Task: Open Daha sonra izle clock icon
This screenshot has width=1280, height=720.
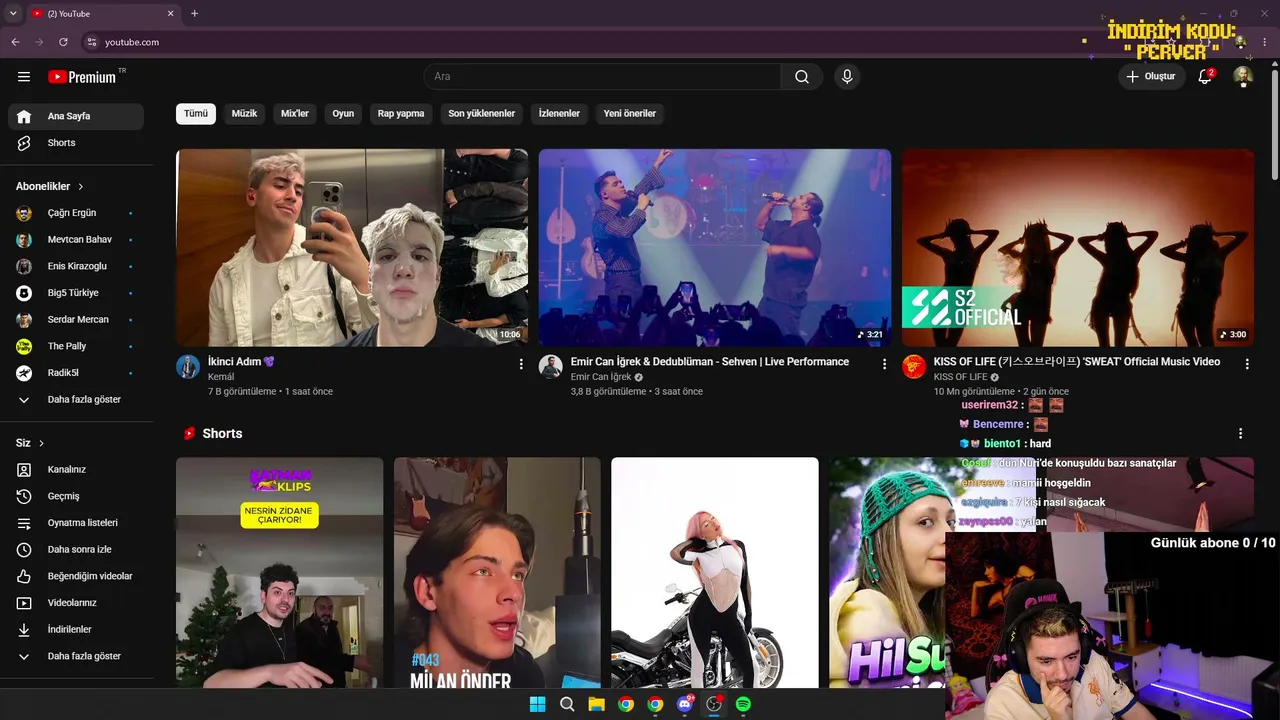Action: [24, 550]
